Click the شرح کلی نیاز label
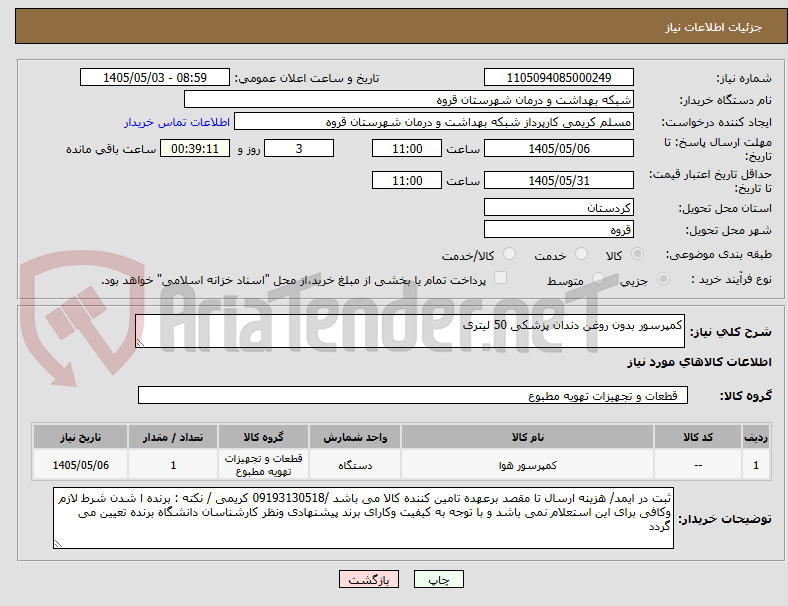 [x=730, y=332]
